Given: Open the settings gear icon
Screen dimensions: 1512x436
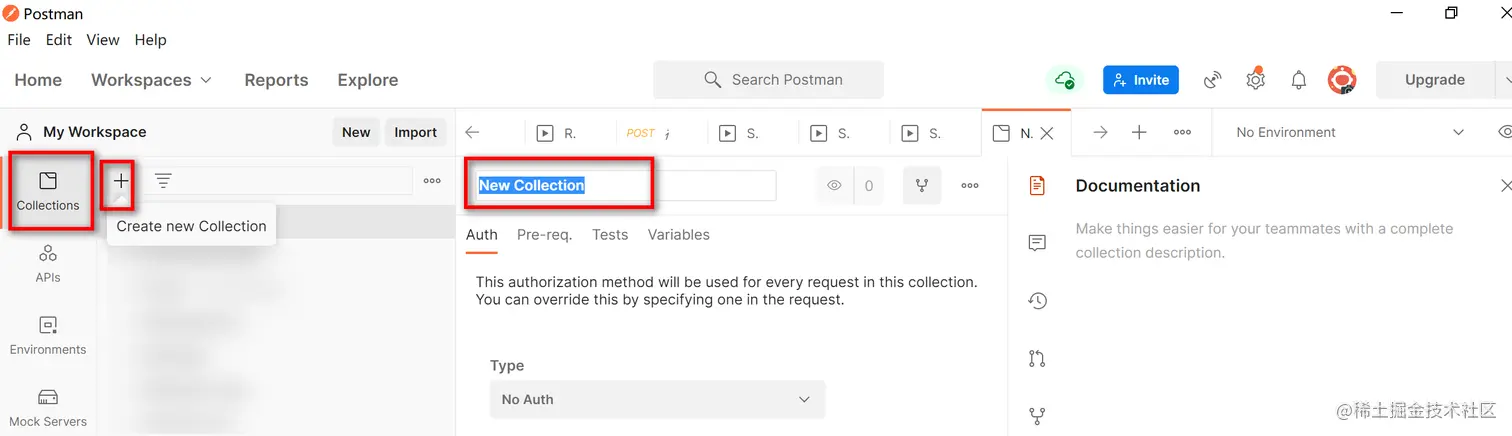Looking at the screenshot, I should (1256, 80).
